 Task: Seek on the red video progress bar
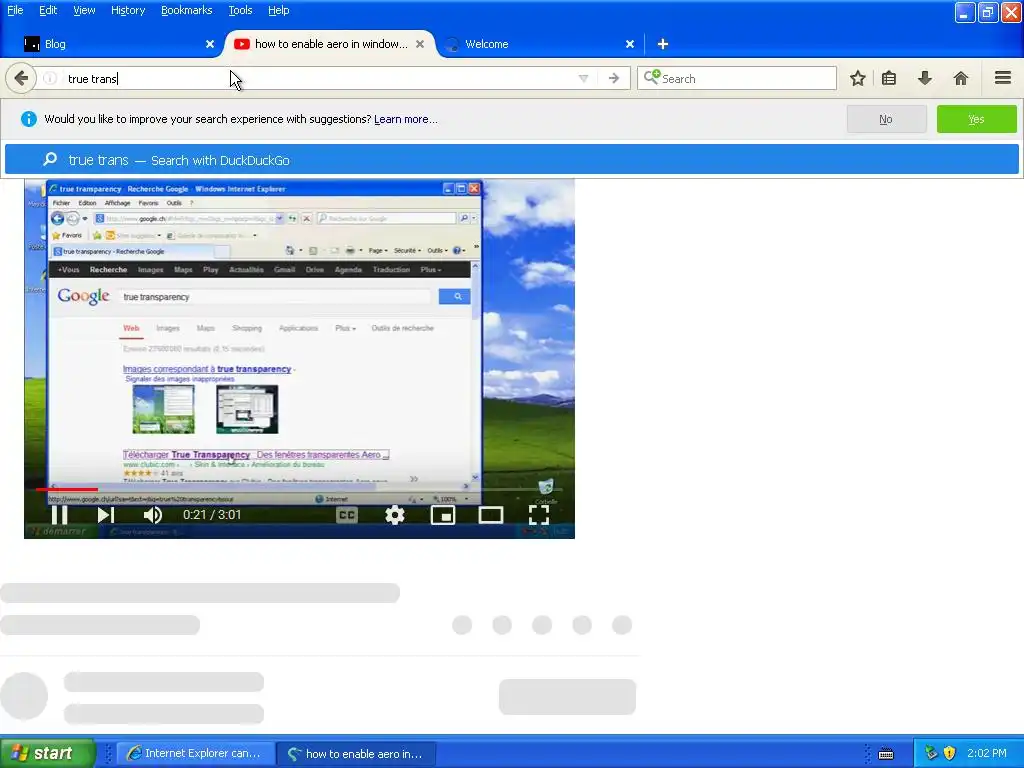67,489
